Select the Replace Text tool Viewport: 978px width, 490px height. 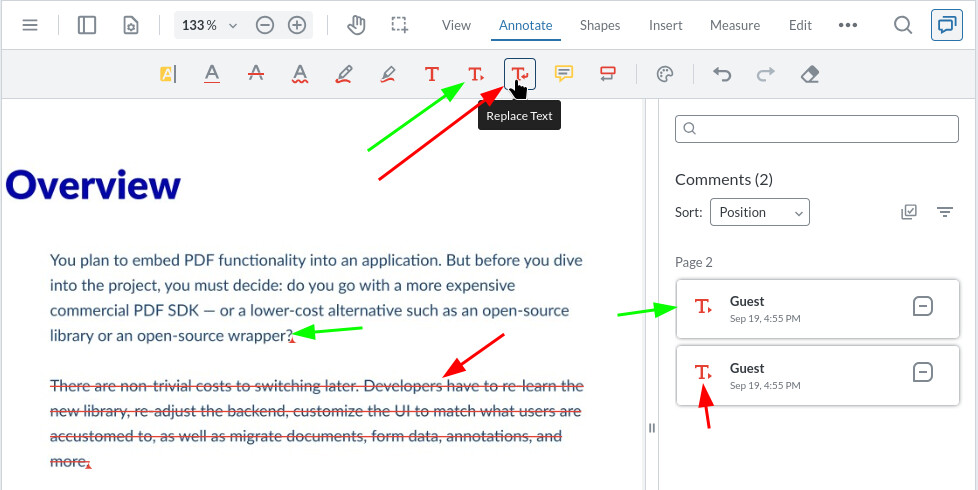pyautogui.click(x=520, y=74)
